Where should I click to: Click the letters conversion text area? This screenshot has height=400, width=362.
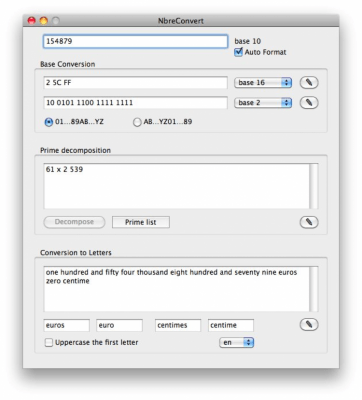pyautogui.click(x=176, y=289)
